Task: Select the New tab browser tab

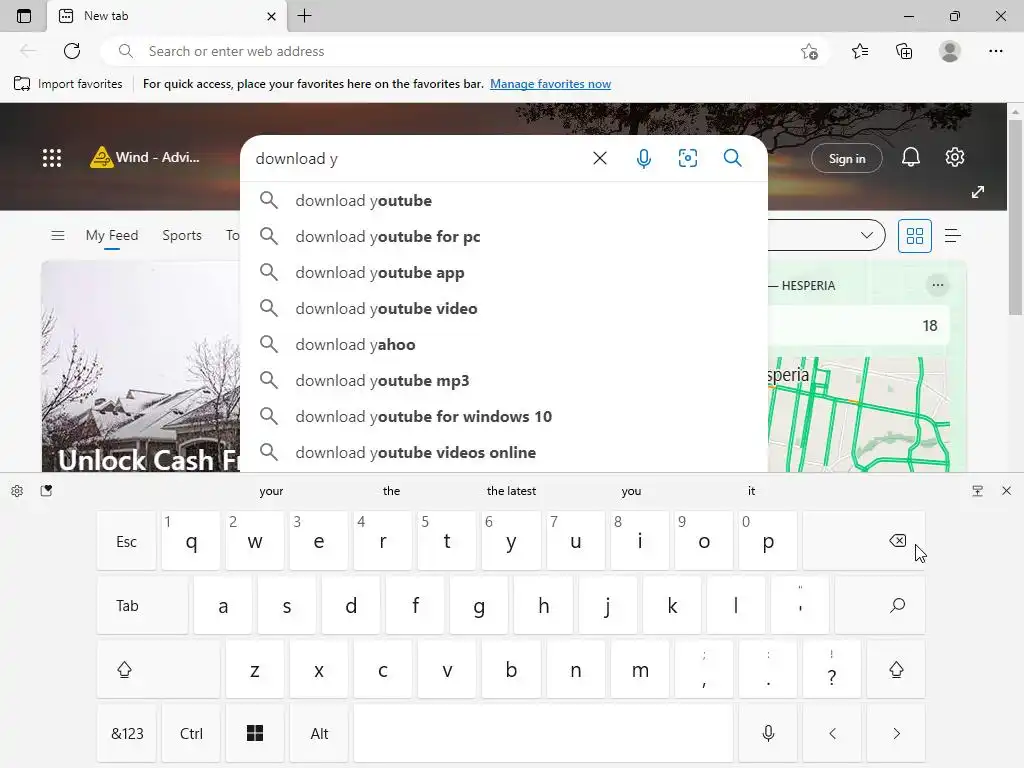Action: [x=166, y=16]
